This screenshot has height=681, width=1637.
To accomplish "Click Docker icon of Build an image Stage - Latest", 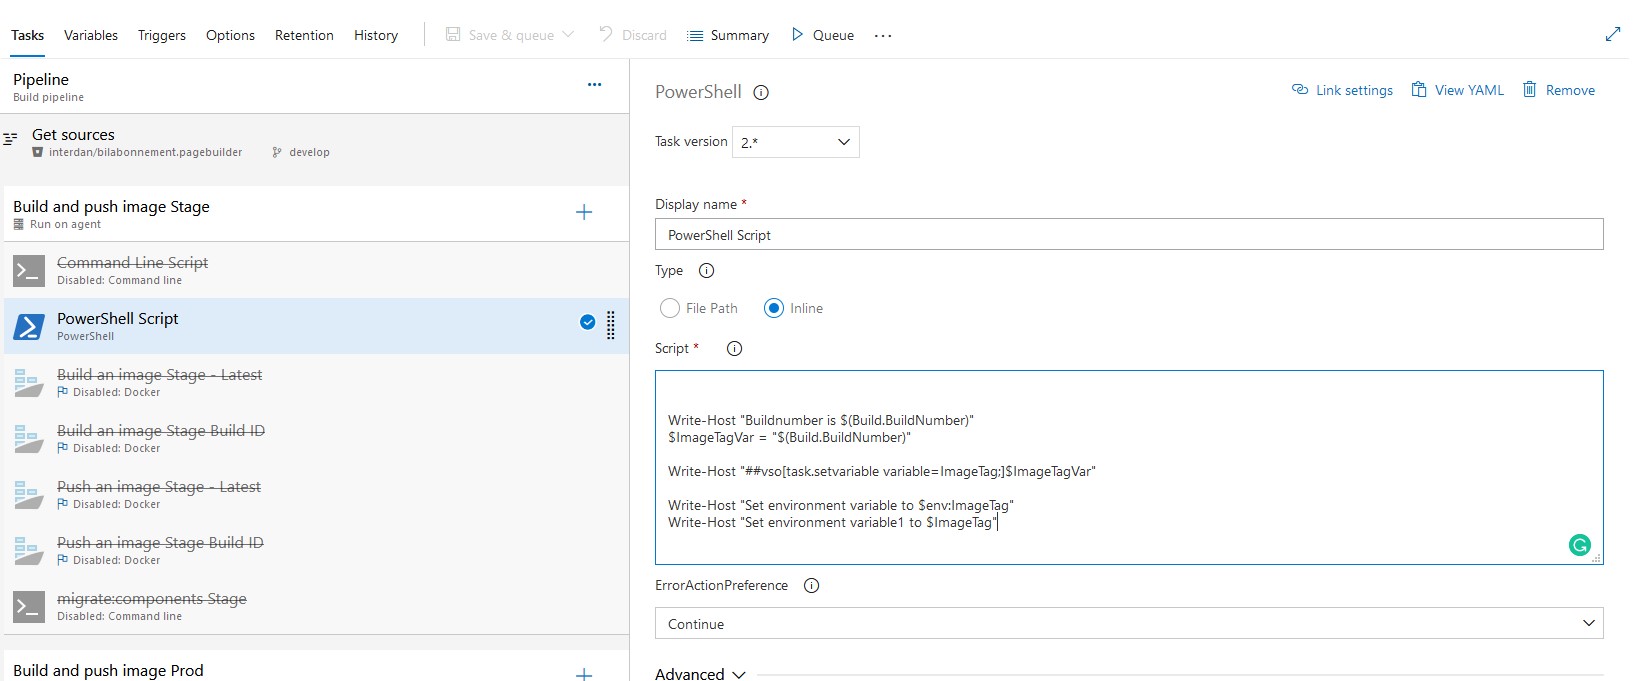I will click(29, 382).
